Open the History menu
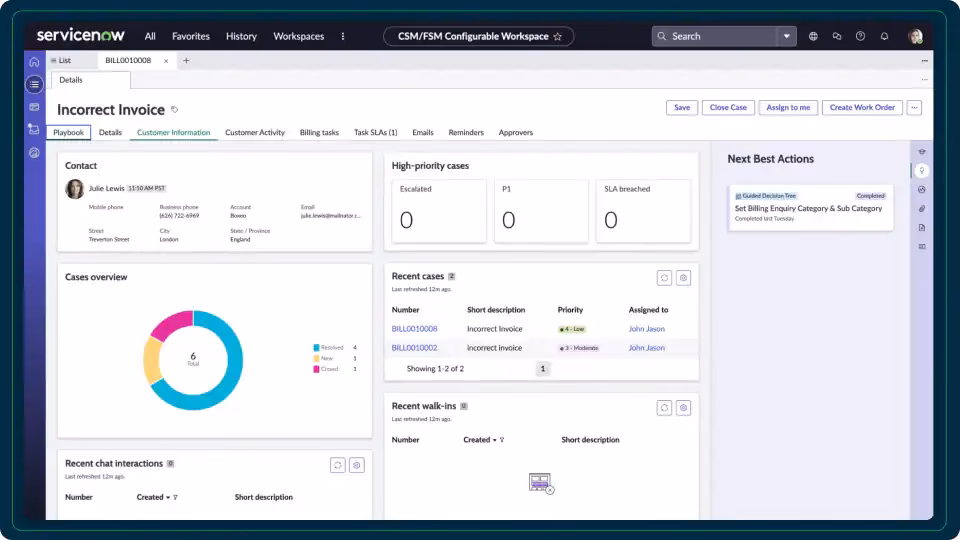Image resolution: width=960 pixels, height=540 pixels. (241, 36)
